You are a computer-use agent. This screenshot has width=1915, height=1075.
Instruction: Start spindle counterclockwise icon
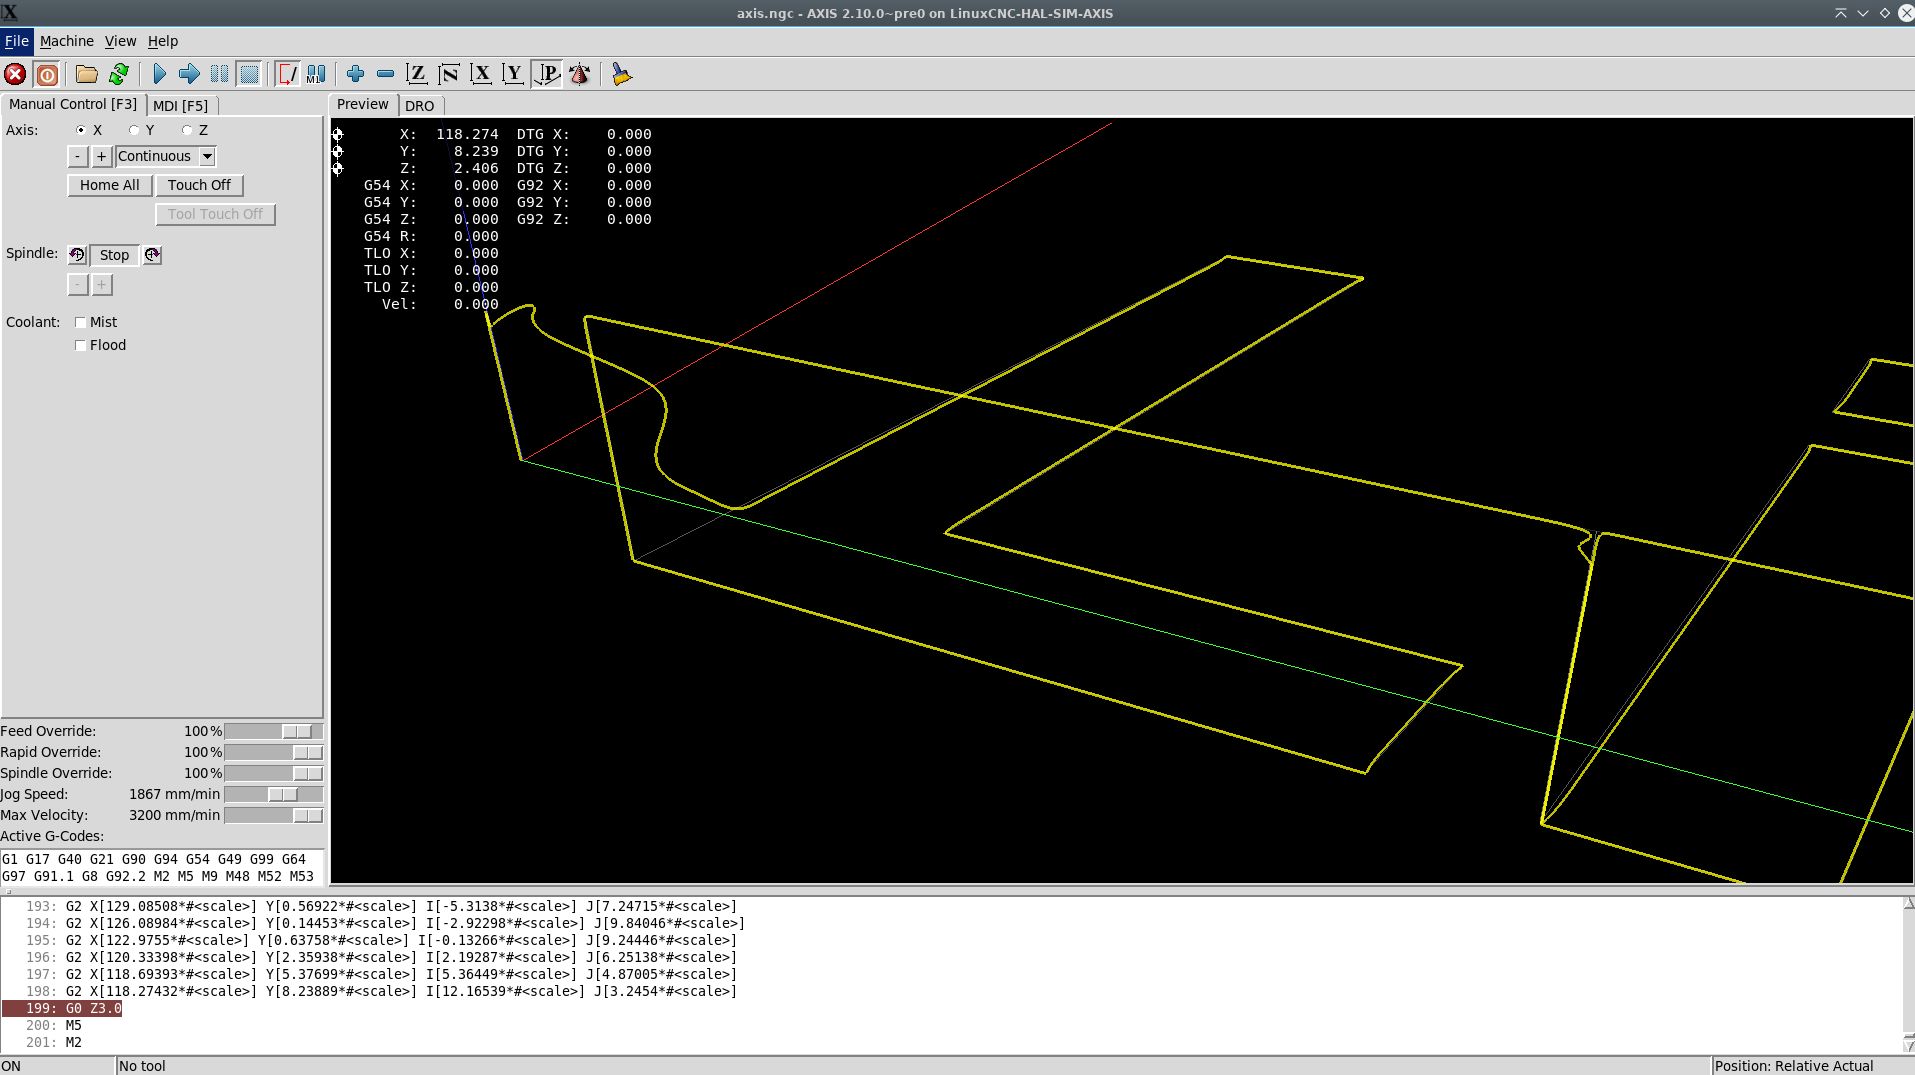click(x=77, y=255)
